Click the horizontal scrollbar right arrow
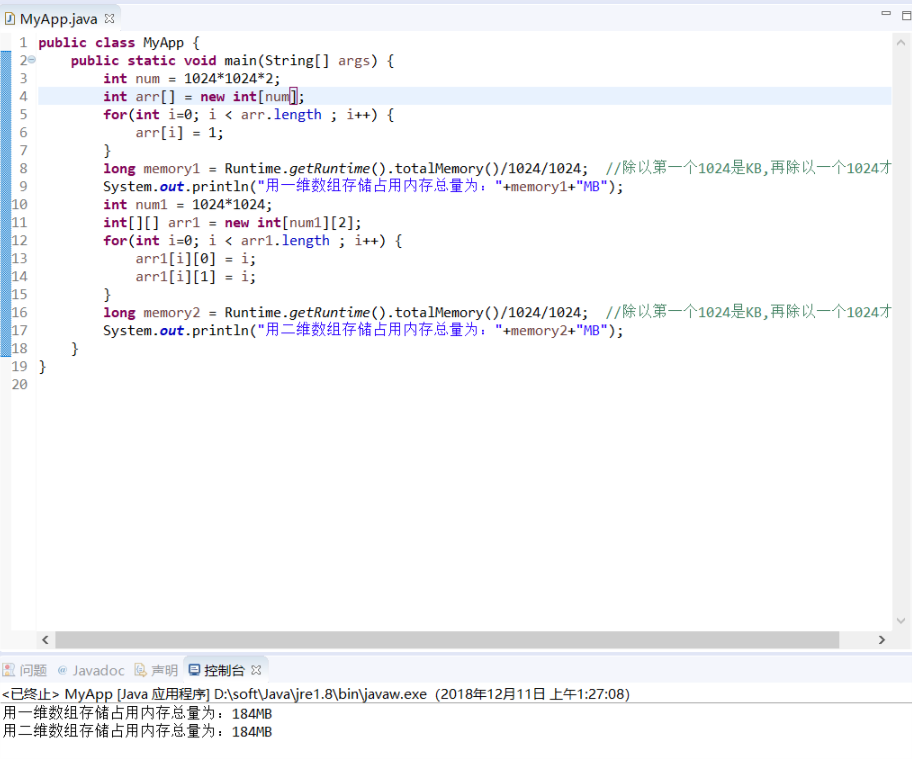The image size is (912, 759). coord(882,640)
